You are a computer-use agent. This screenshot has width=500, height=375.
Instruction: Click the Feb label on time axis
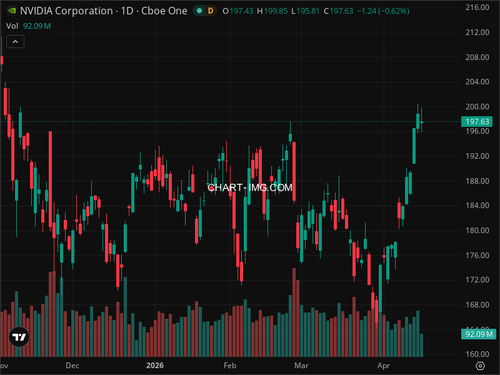[x=230, y=366]
